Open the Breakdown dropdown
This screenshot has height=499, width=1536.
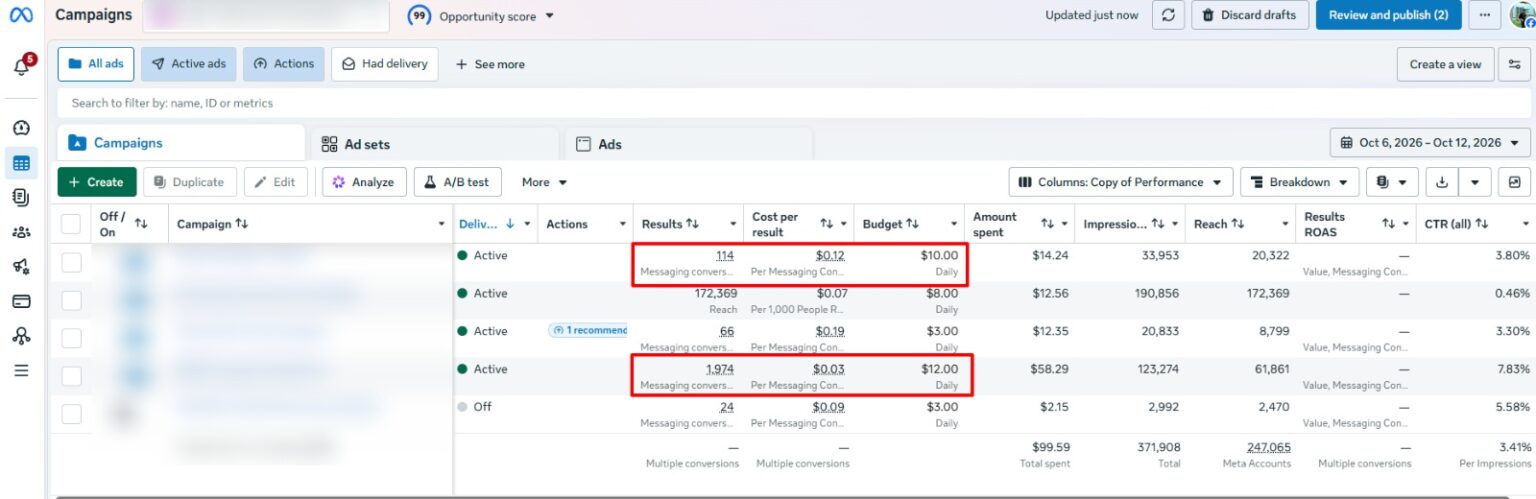tap(1300, 182)
